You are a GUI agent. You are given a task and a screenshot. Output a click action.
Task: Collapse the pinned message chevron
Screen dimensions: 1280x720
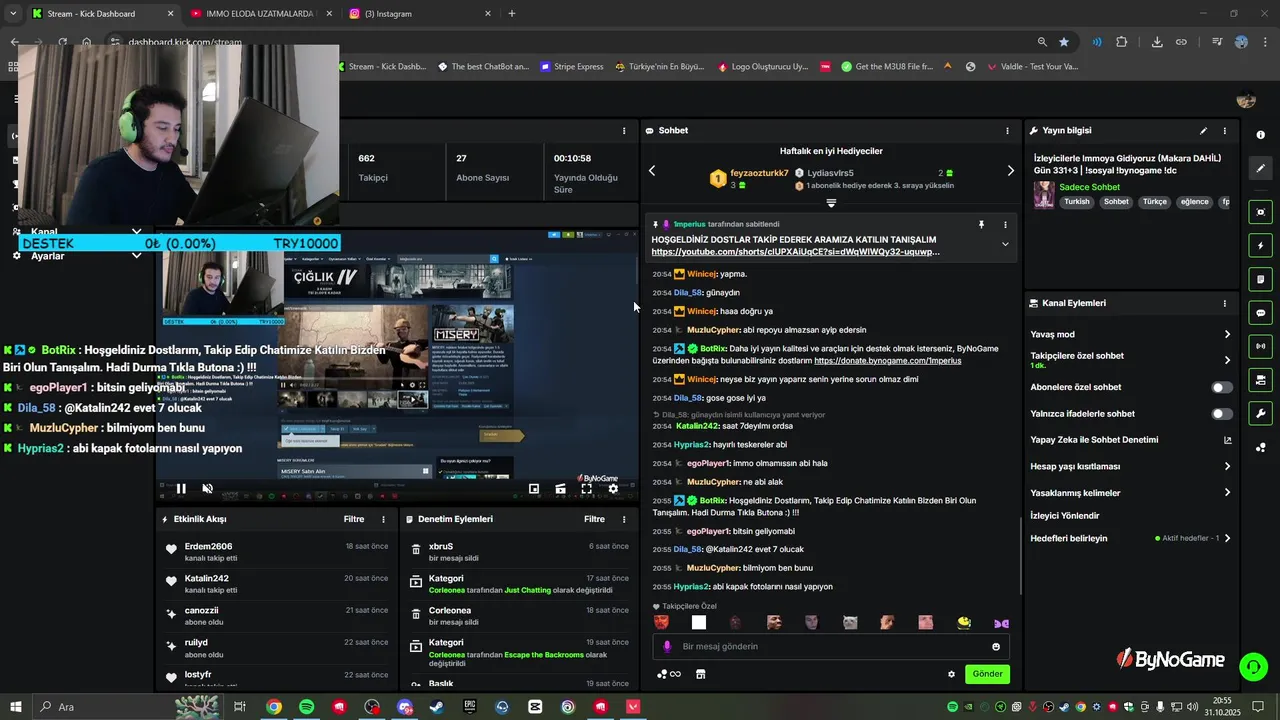tap(1005, 244)
